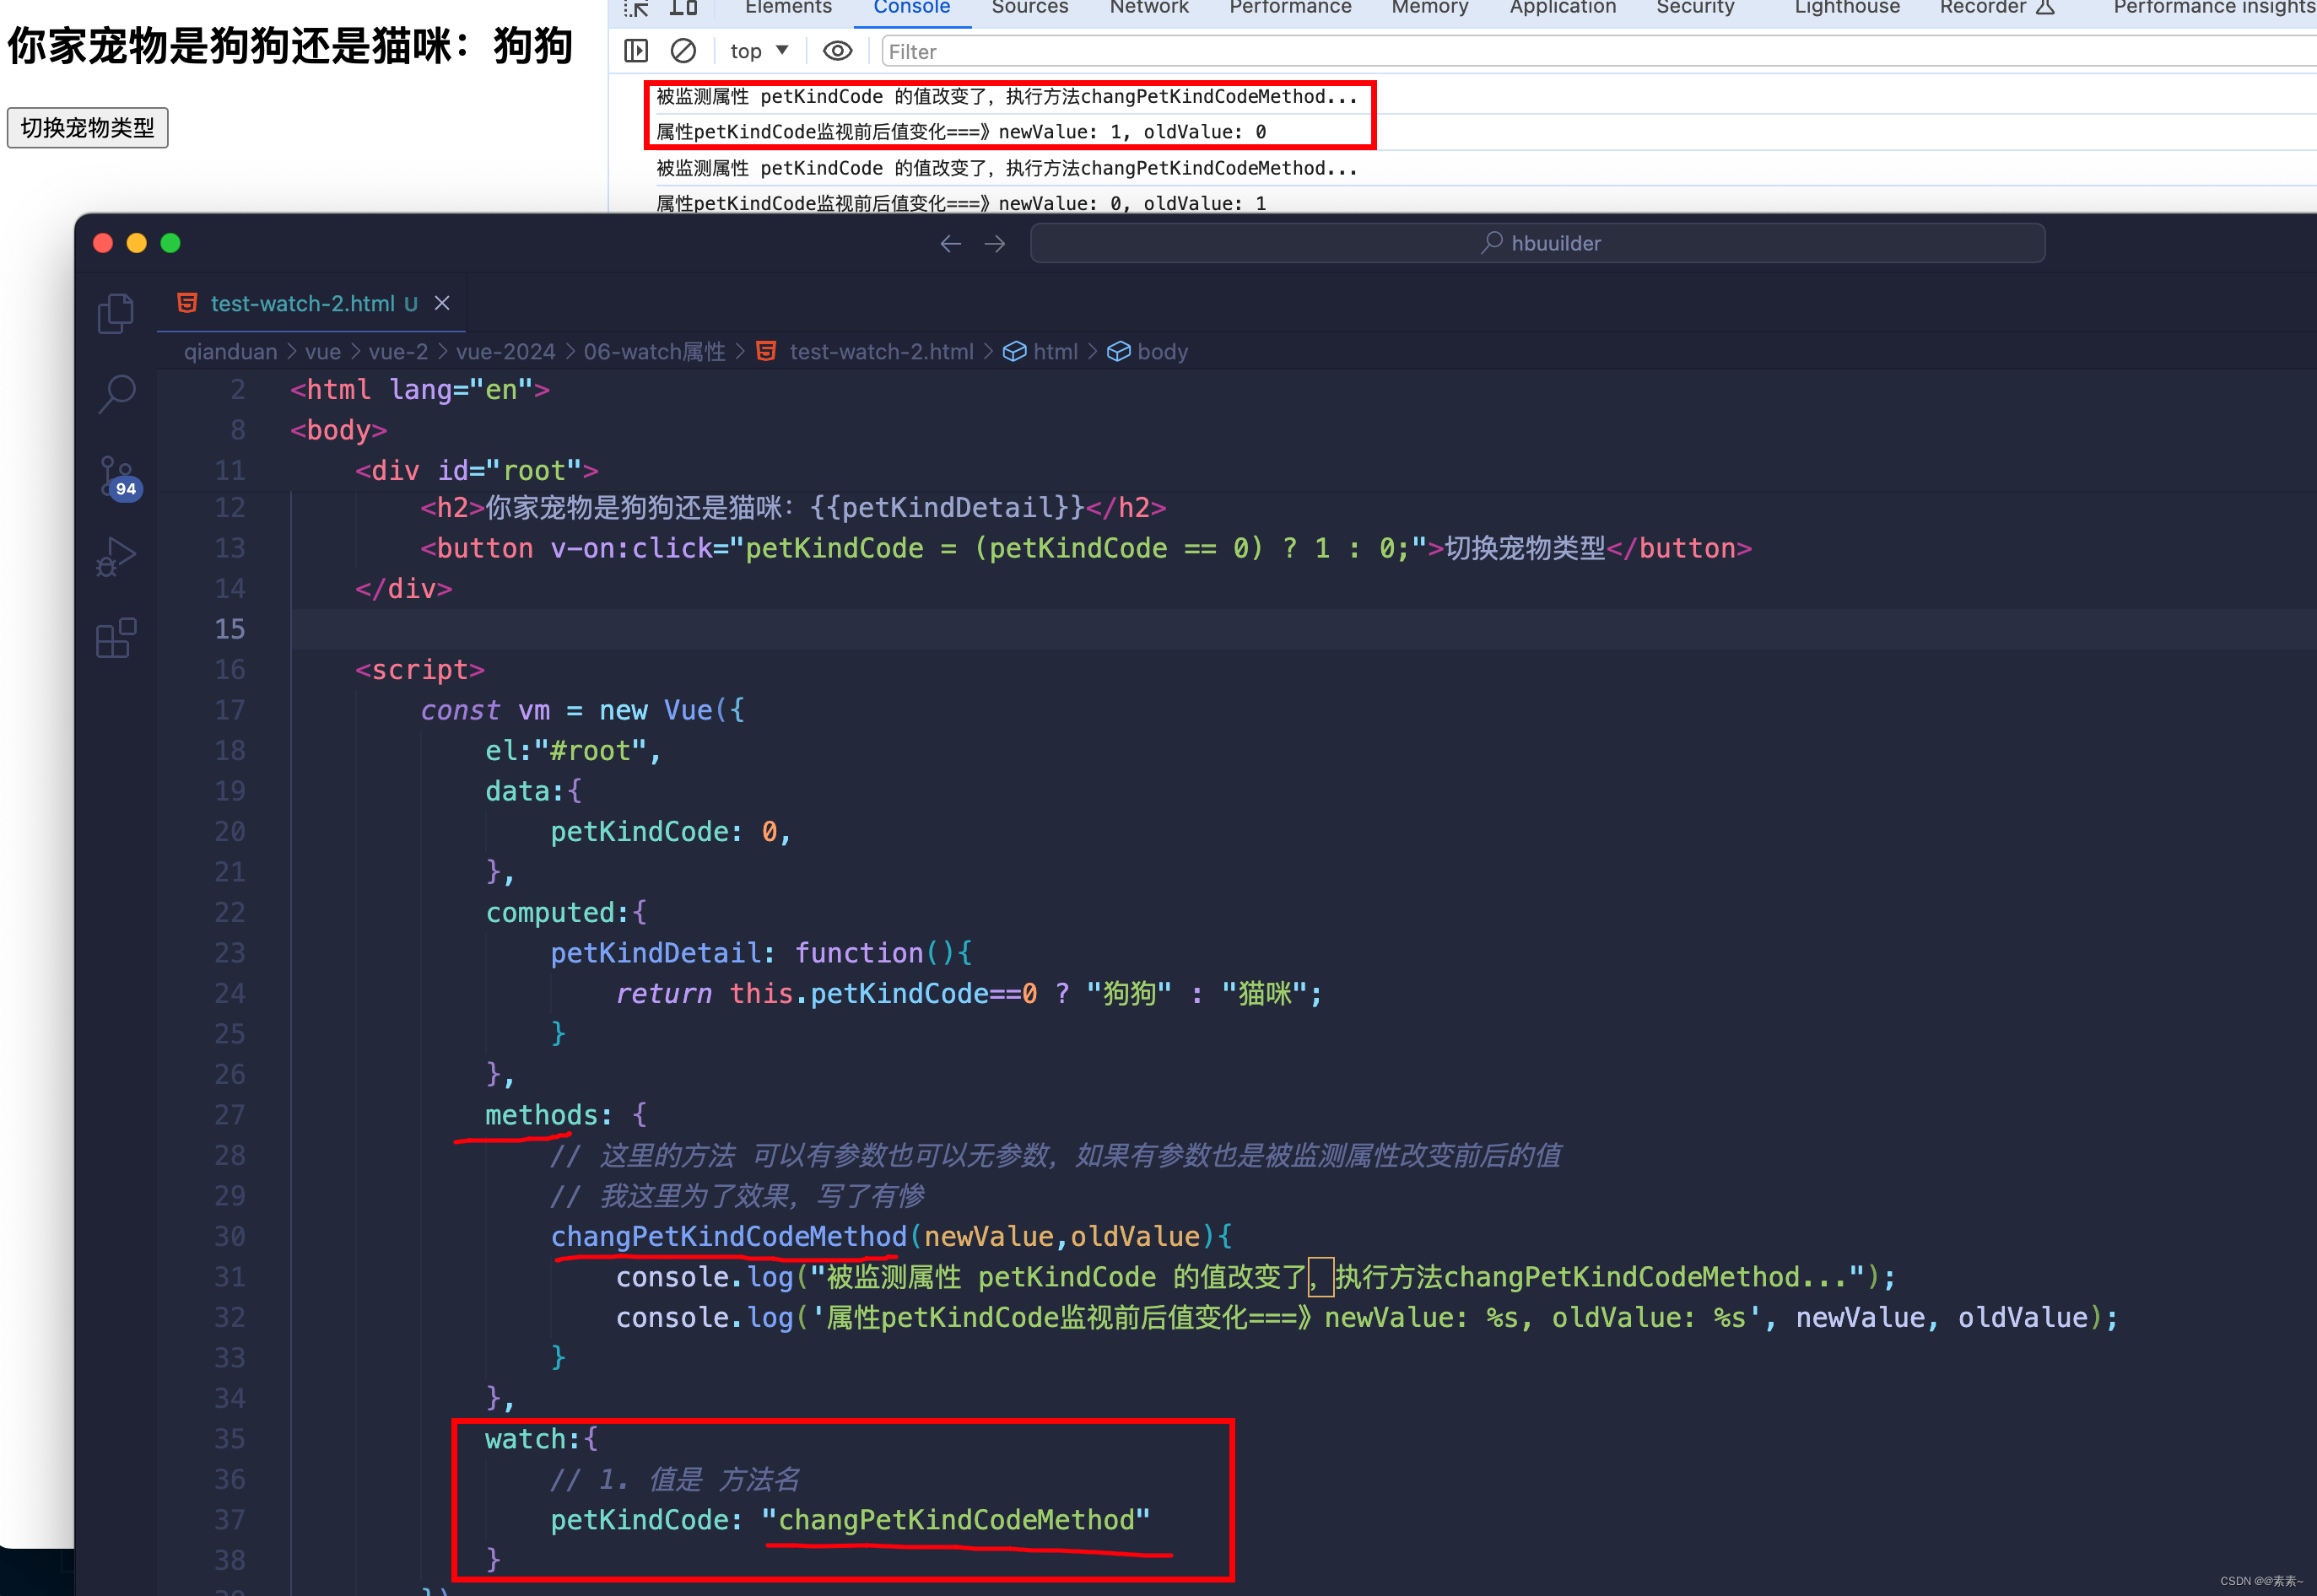Expand the top context dropdown
Screen dimensions: 2317x1596
point(759,51)
